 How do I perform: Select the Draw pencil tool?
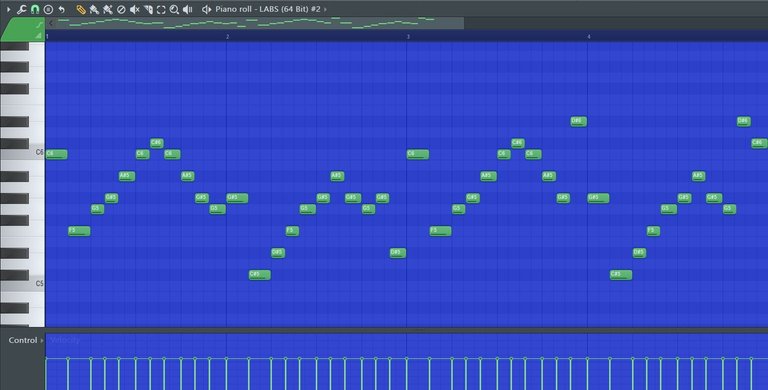click(81, 9)
